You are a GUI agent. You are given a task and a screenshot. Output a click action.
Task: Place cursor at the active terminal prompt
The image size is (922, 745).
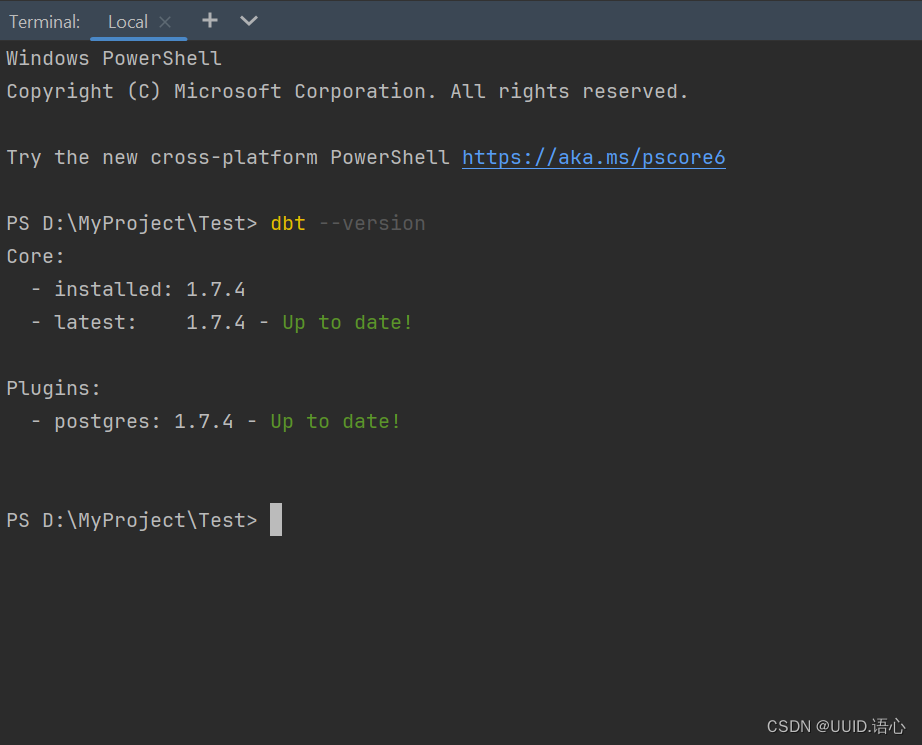click(x=276, y=520)
